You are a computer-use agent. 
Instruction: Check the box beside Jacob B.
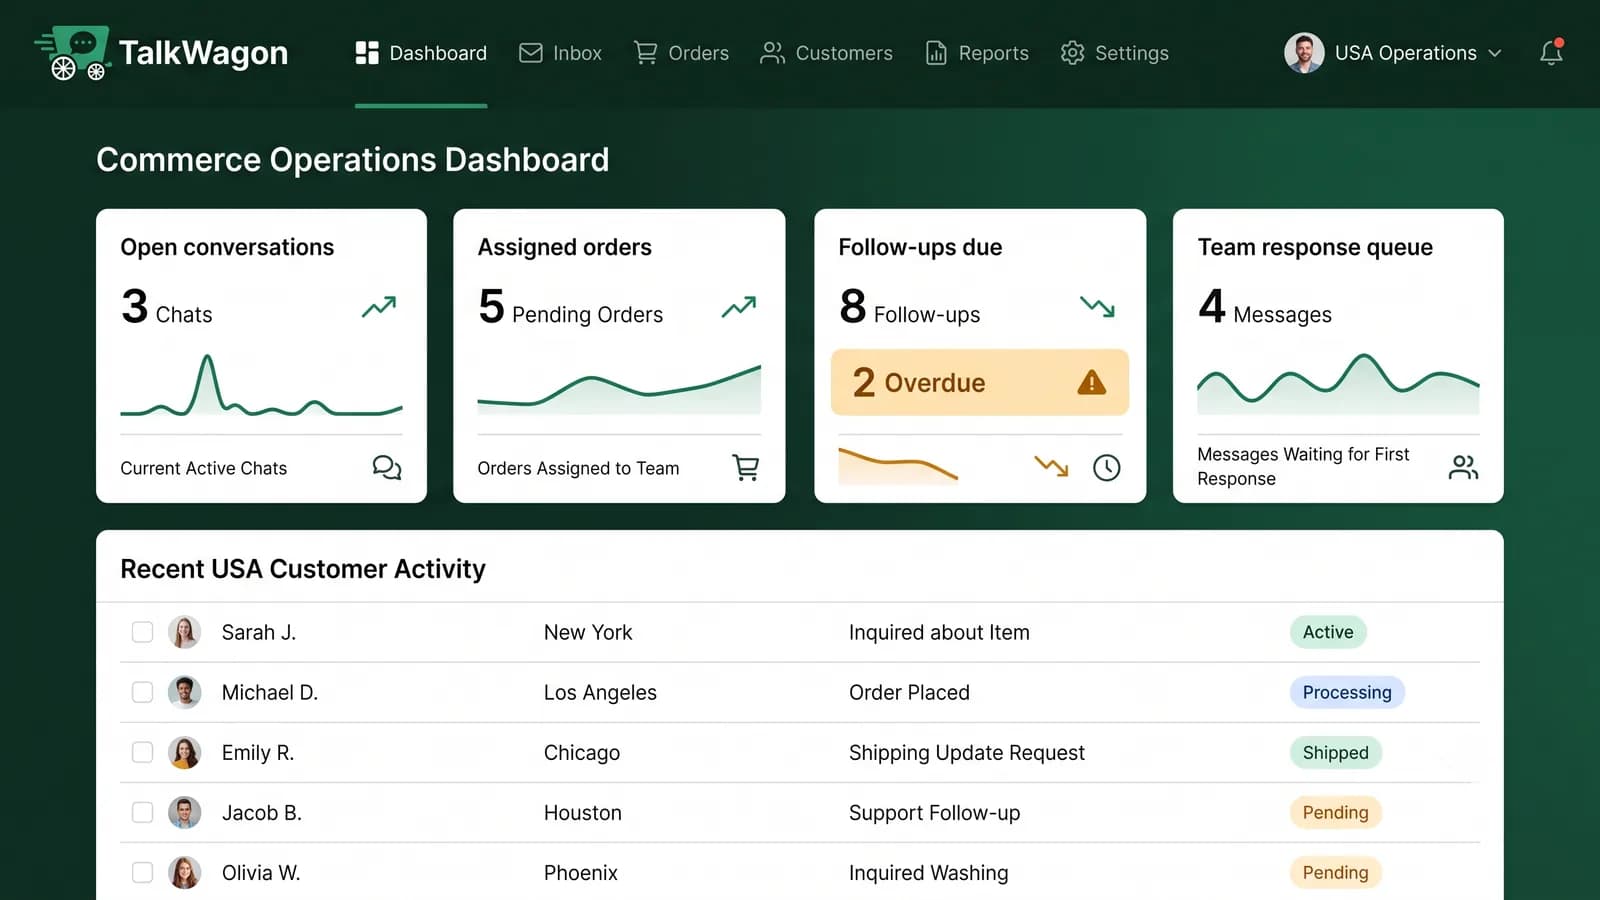142,812
